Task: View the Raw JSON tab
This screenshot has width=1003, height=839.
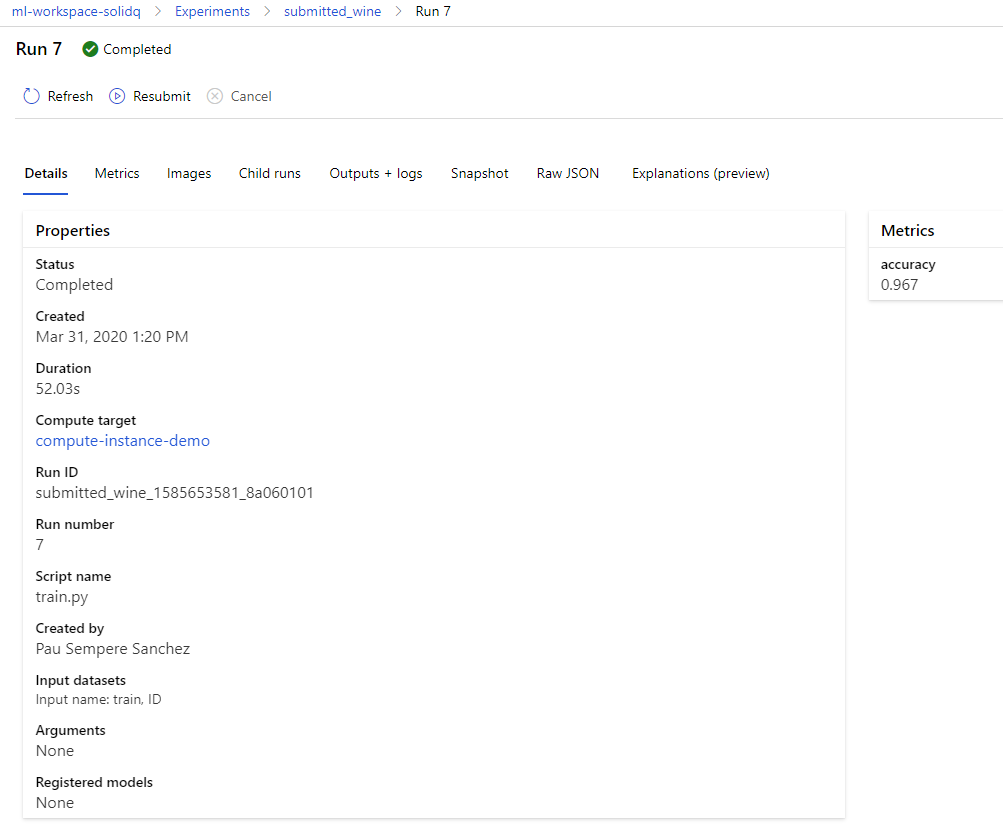Action: point(567,173)
